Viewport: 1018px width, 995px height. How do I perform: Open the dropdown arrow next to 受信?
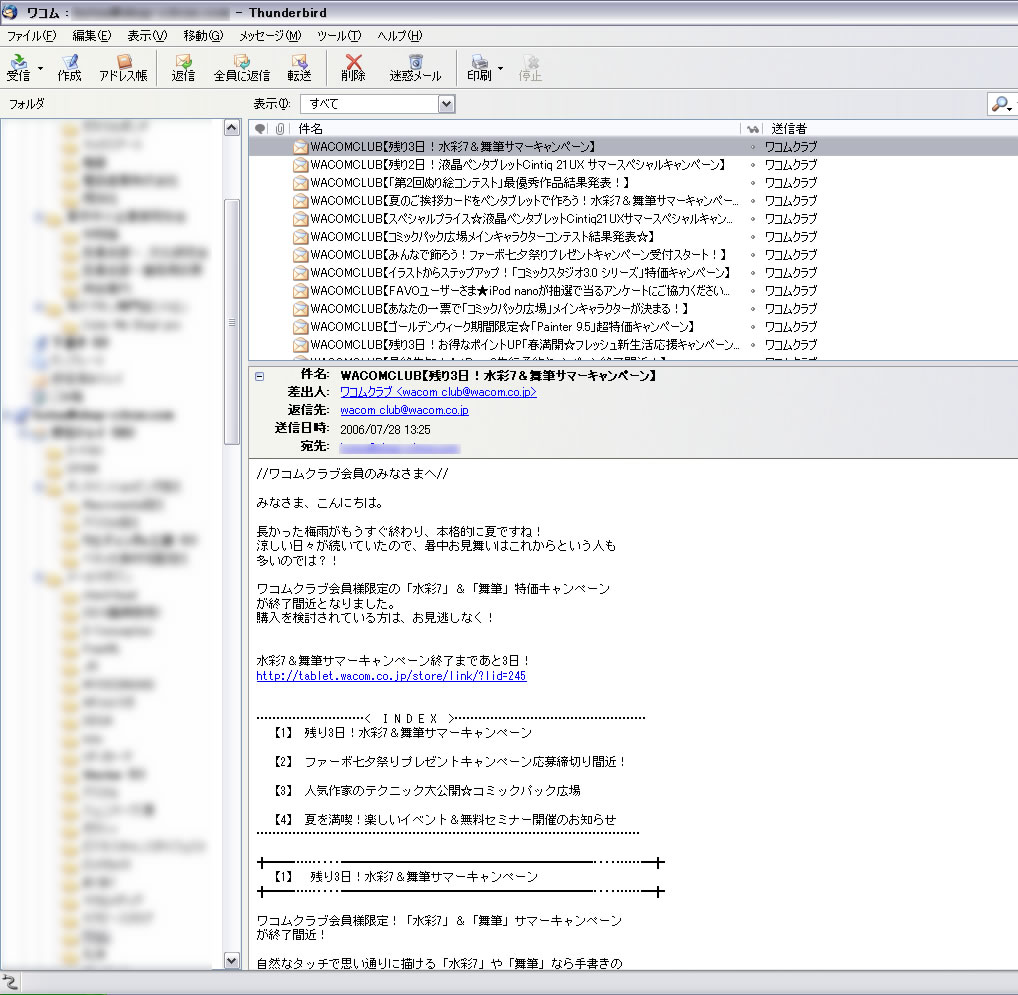41,69
